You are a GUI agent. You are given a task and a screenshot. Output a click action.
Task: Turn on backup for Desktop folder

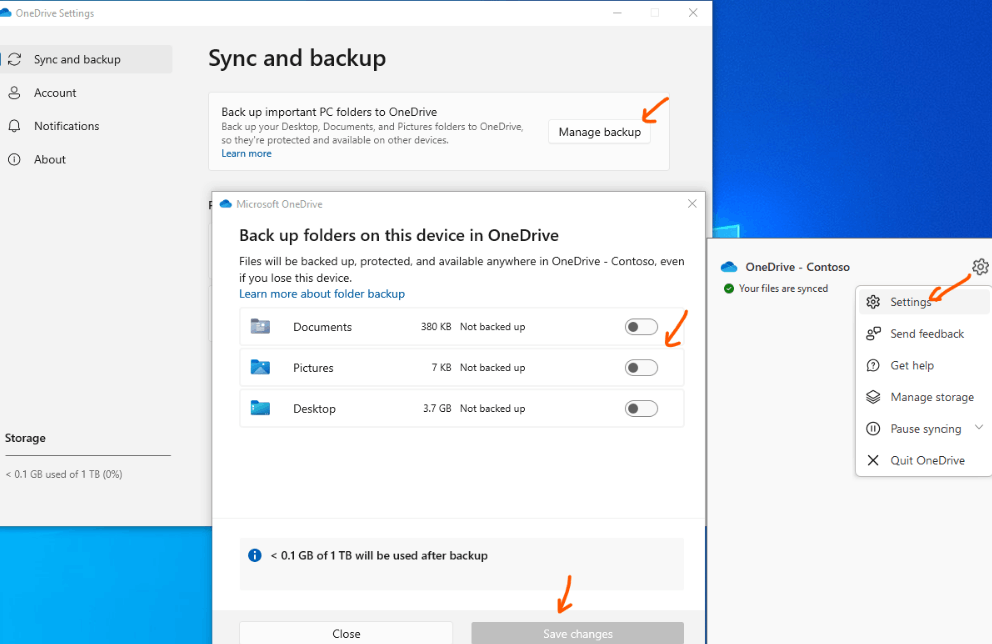pos(641,409)
